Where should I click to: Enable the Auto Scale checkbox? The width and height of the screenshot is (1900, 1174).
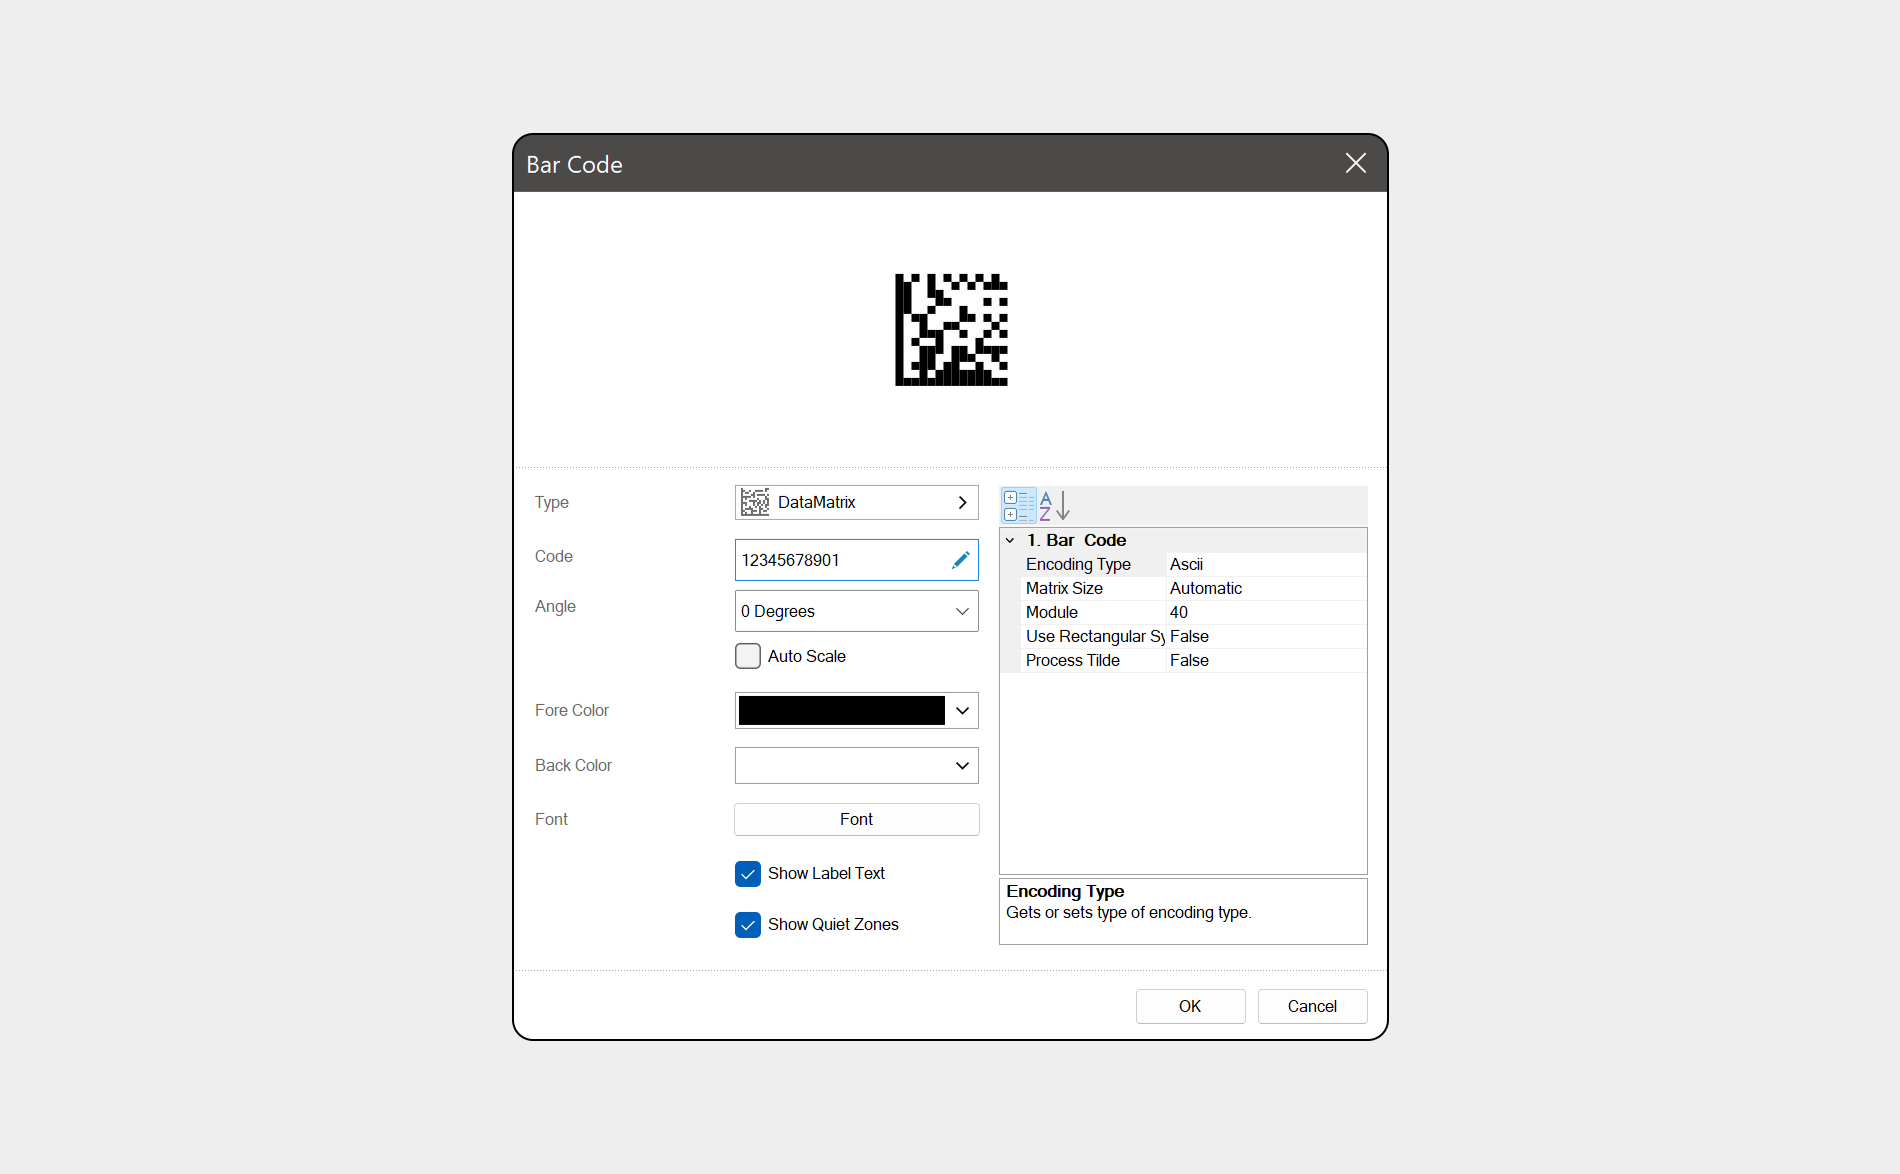click(x=748, y=656)
